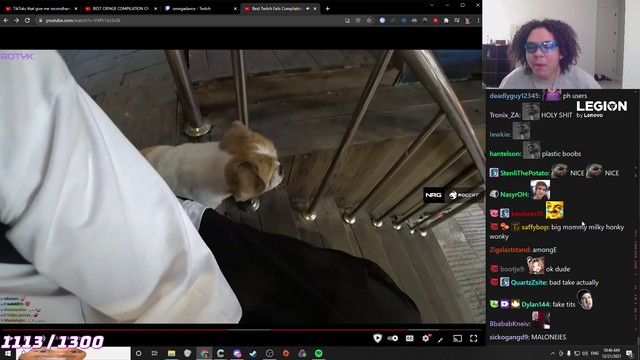Click the red extension icon in toolbar
This screenshot has height=360, width=640.
[436, 20]
